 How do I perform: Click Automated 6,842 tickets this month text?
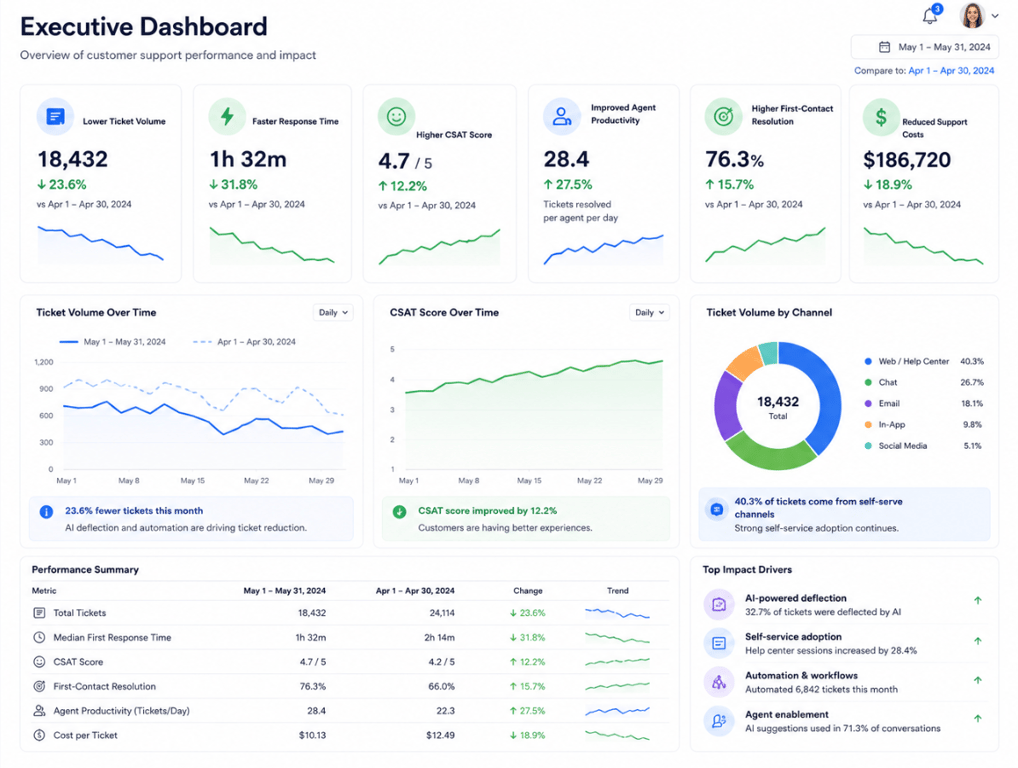click(821, 689)
